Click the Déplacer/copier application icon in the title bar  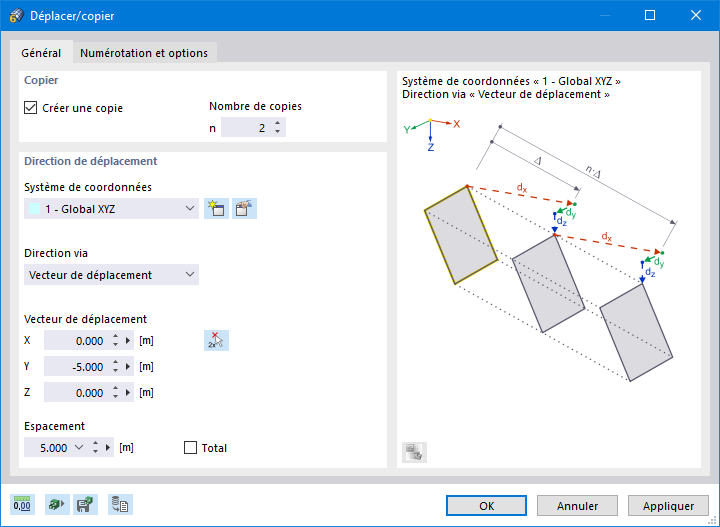[x=17, y=16]
